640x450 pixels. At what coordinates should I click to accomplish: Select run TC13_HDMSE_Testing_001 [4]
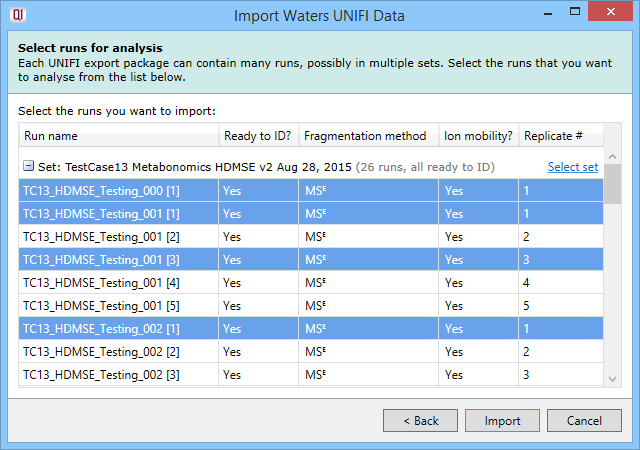pyautogui.click(x=311, y=283)
